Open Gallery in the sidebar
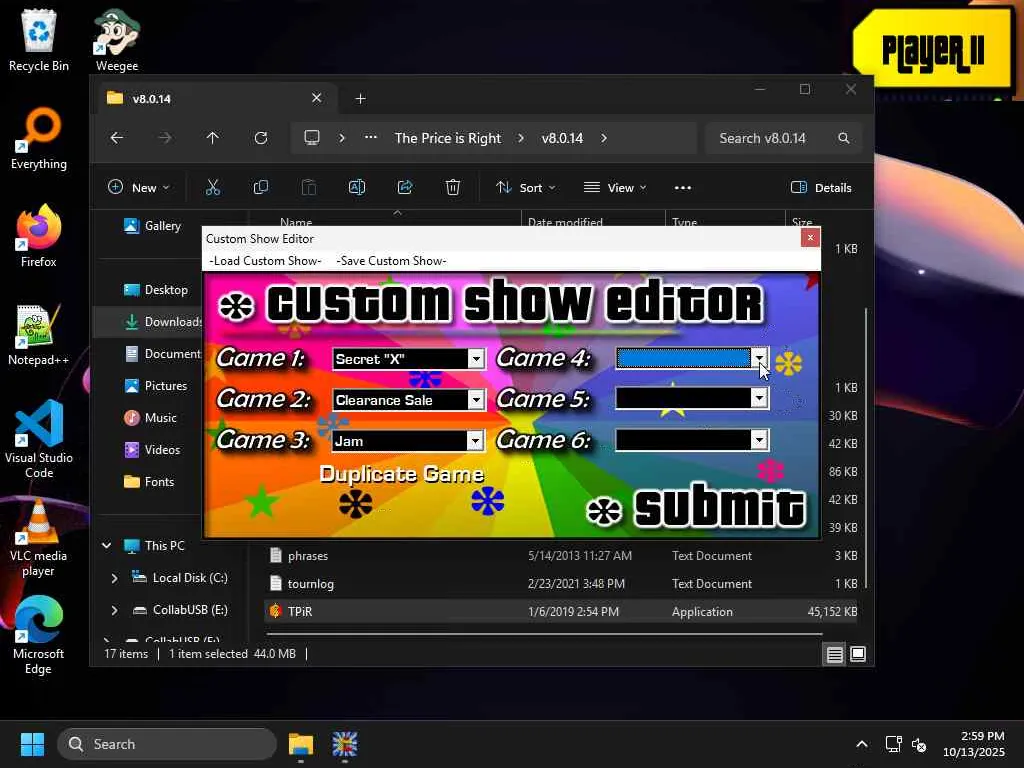 coord(152,225)
